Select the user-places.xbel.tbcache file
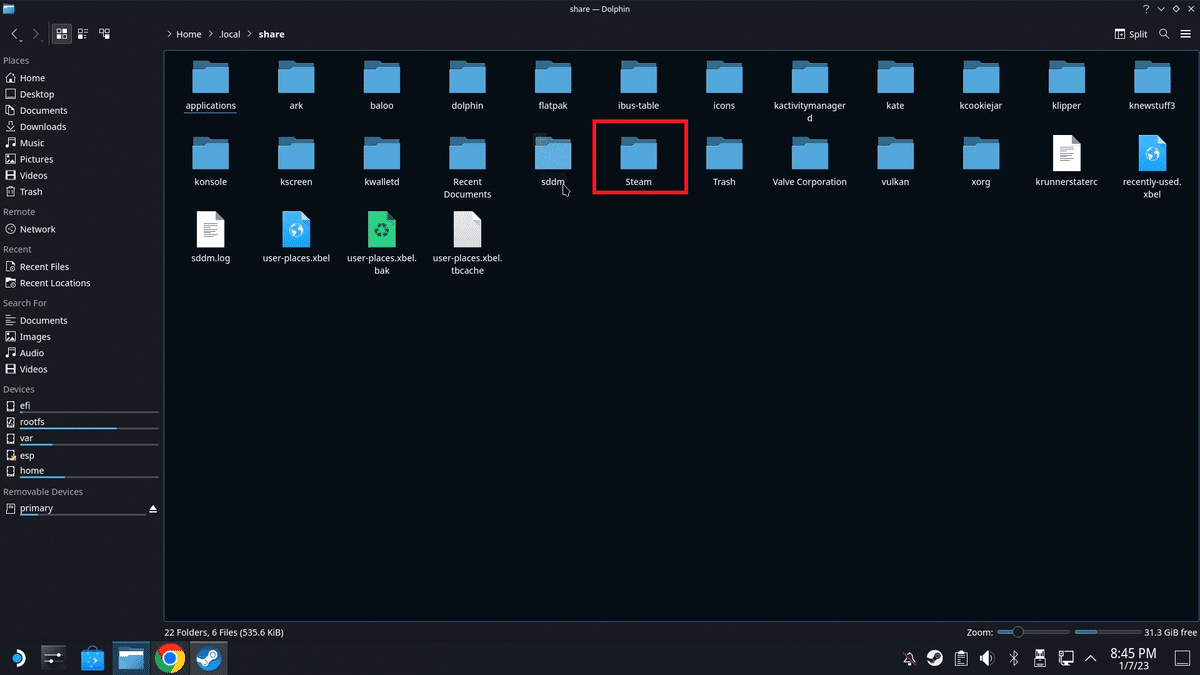The width and height of the screenshot is (1200, 675). (x=467, y=242)
